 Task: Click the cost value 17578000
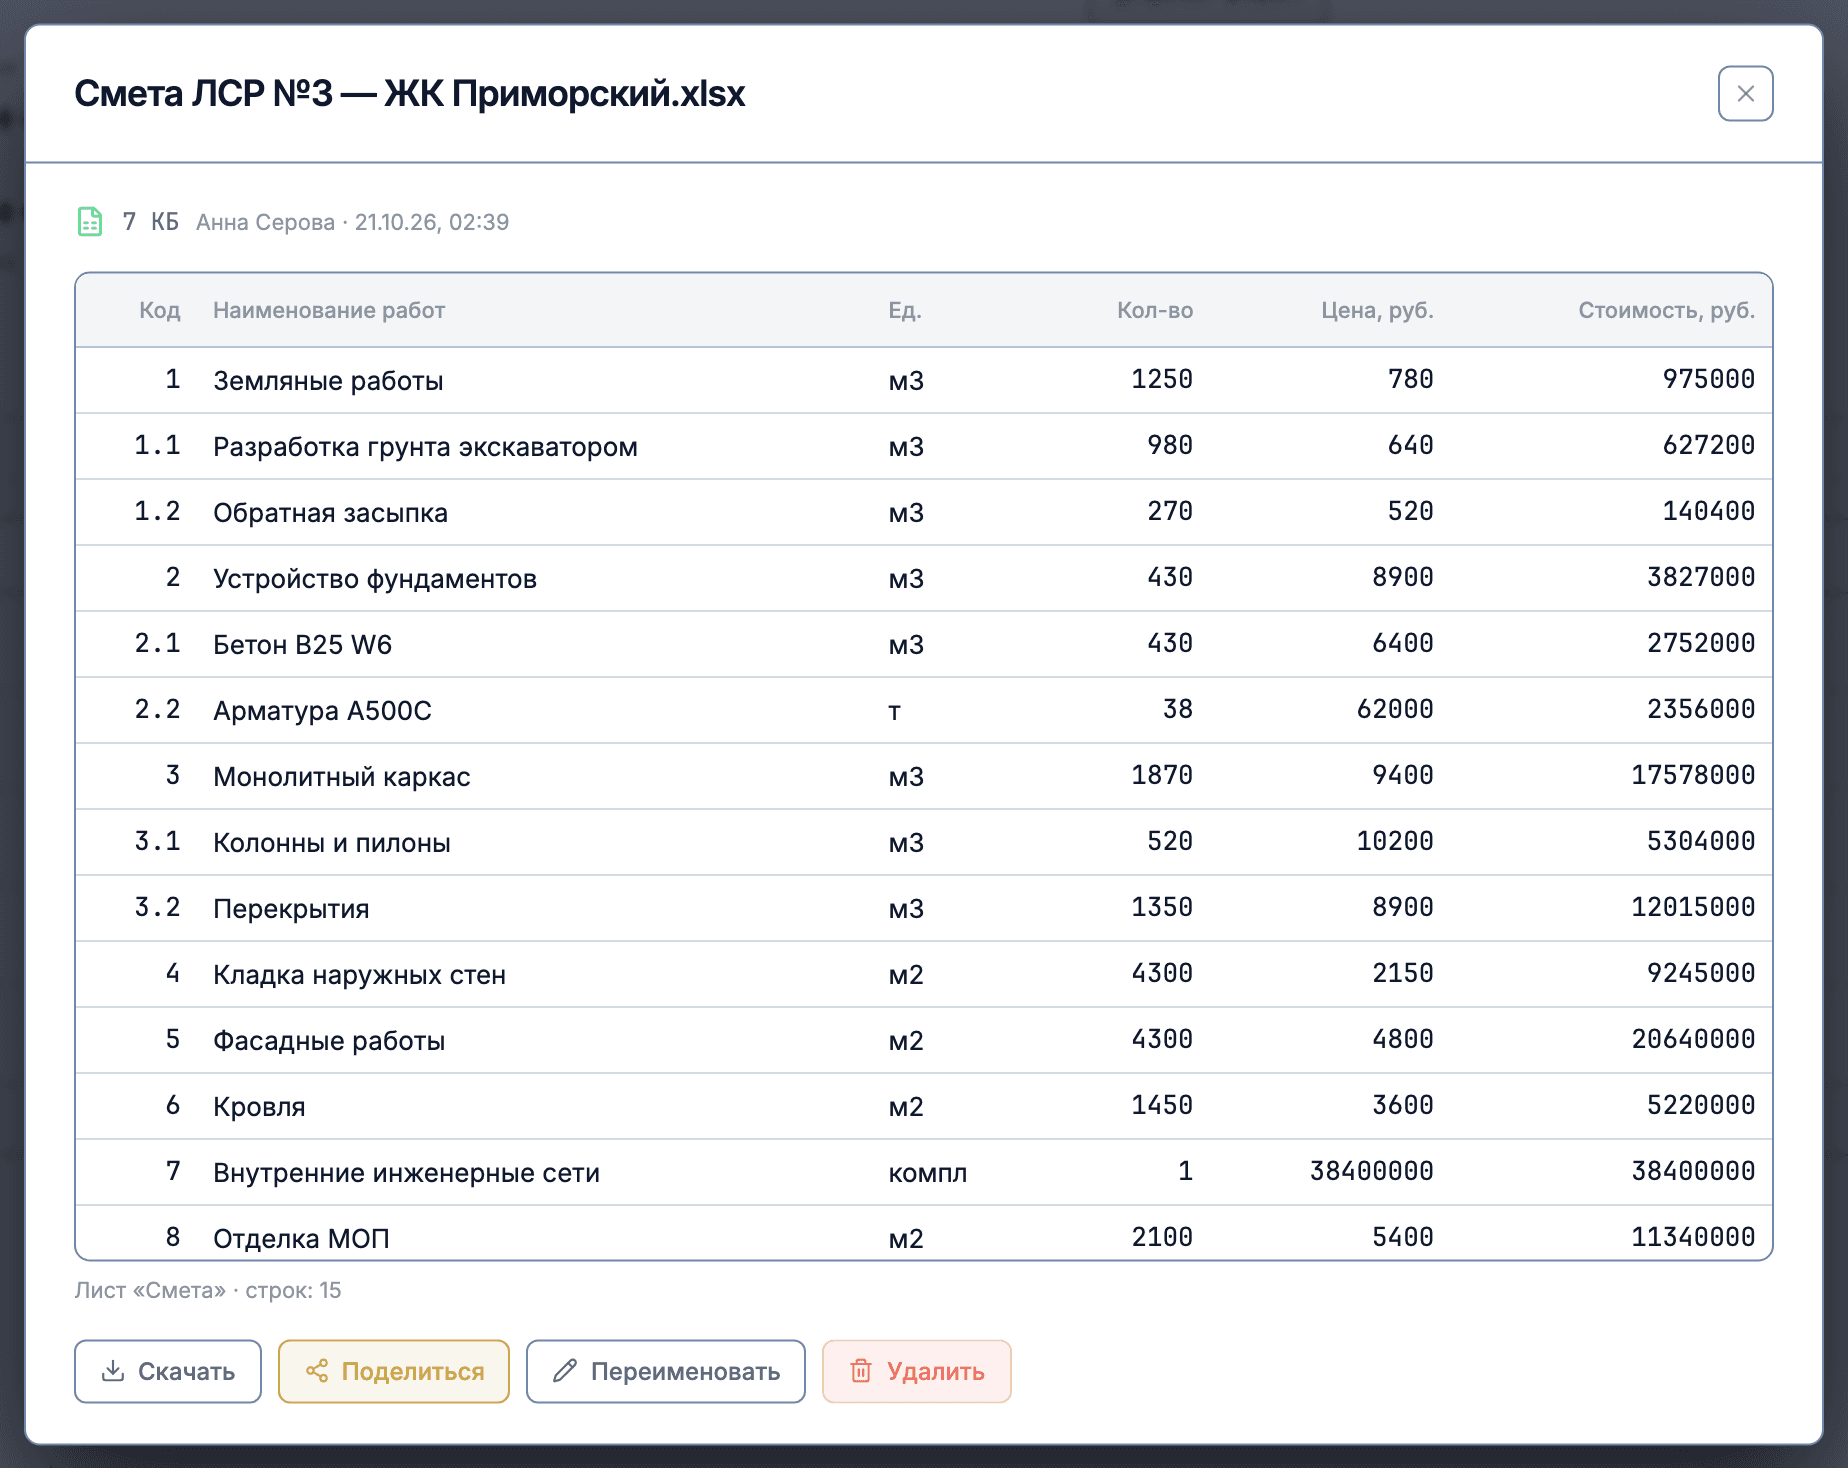tap(1693, 775)
